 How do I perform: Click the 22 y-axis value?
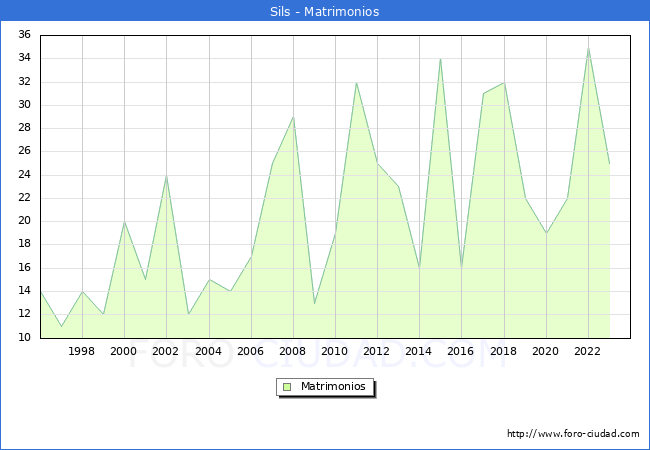(24, 198)
